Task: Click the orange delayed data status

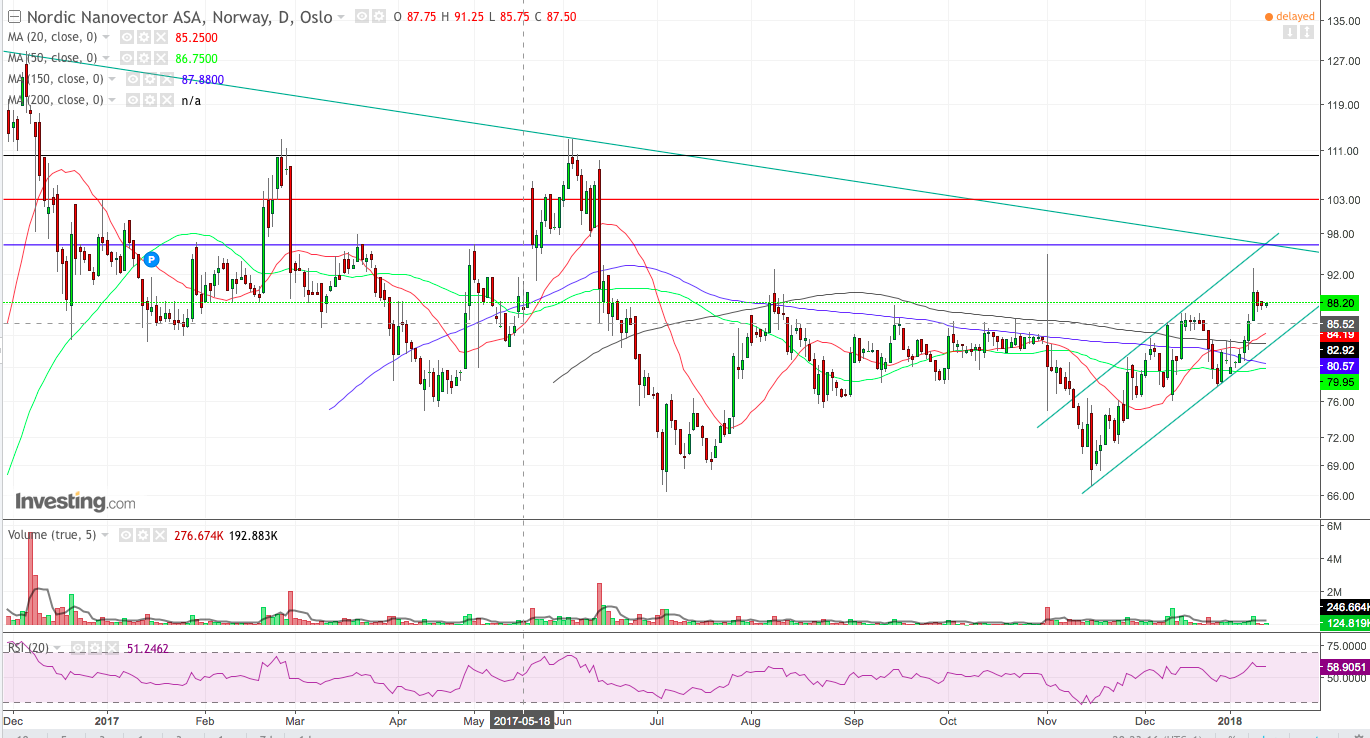Action: click(1290, 16)
